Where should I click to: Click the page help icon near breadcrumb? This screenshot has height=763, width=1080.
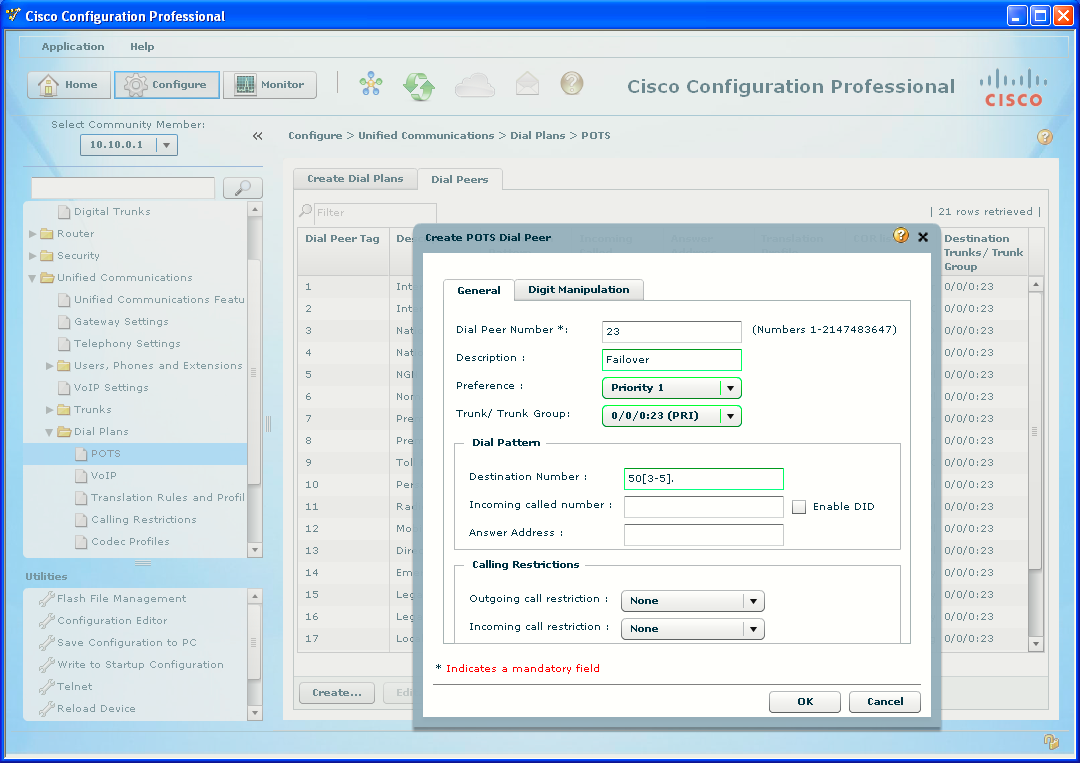pyautogui.click(x=1045, y=136)
